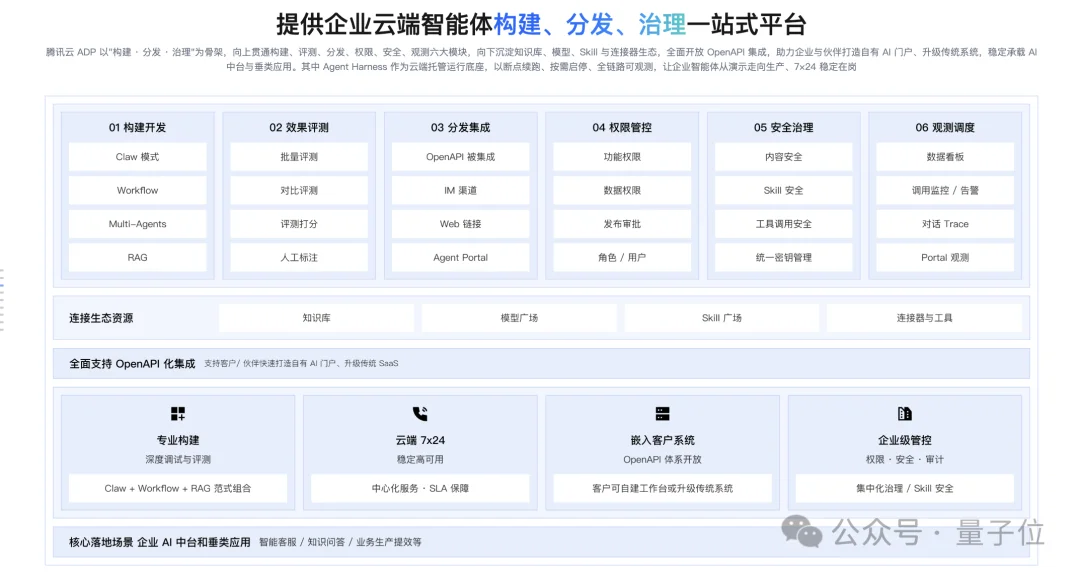Screen dimensions: 1080x576
Task: Click the 权限 · 安全 · 审计 subtitle
Action: tap(904, 460)
